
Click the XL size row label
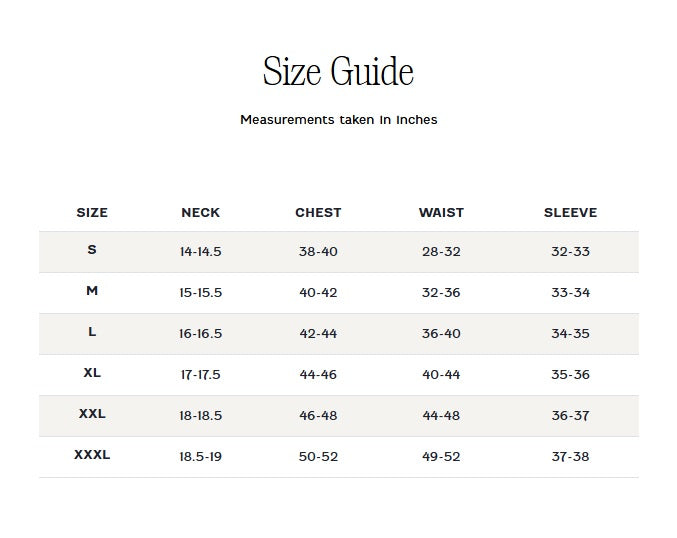click(92, 373)
